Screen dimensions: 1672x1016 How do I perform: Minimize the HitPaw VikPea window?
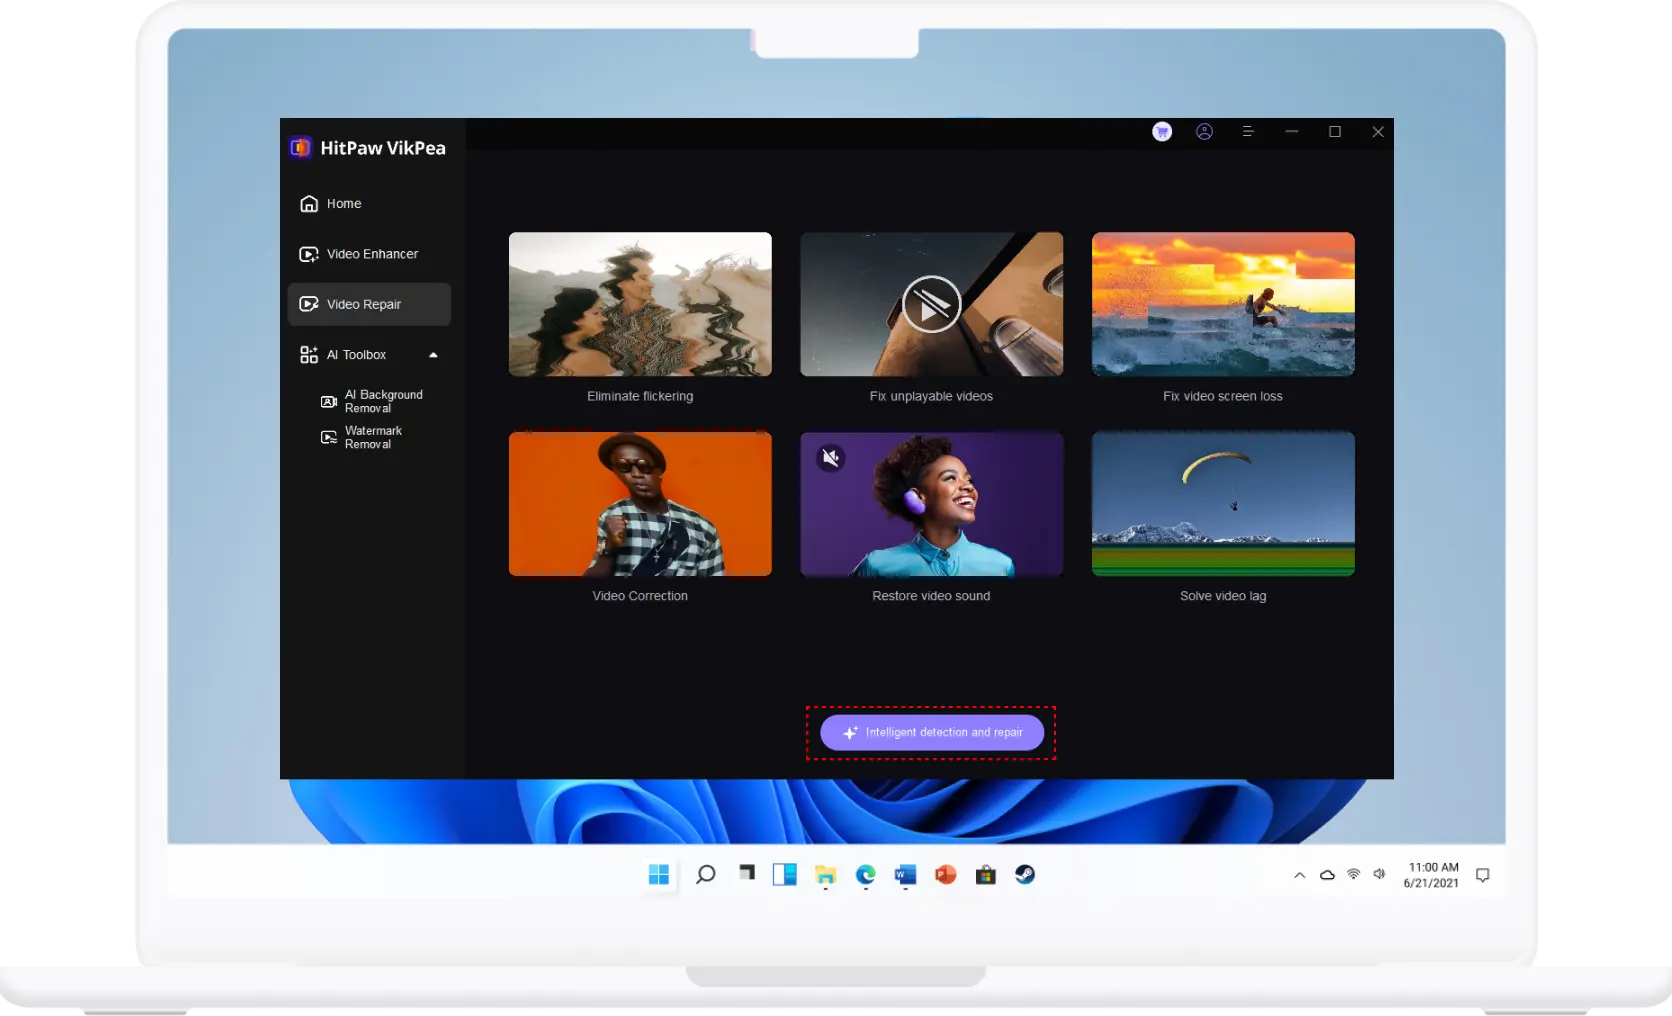click(x=1292, y=132)
